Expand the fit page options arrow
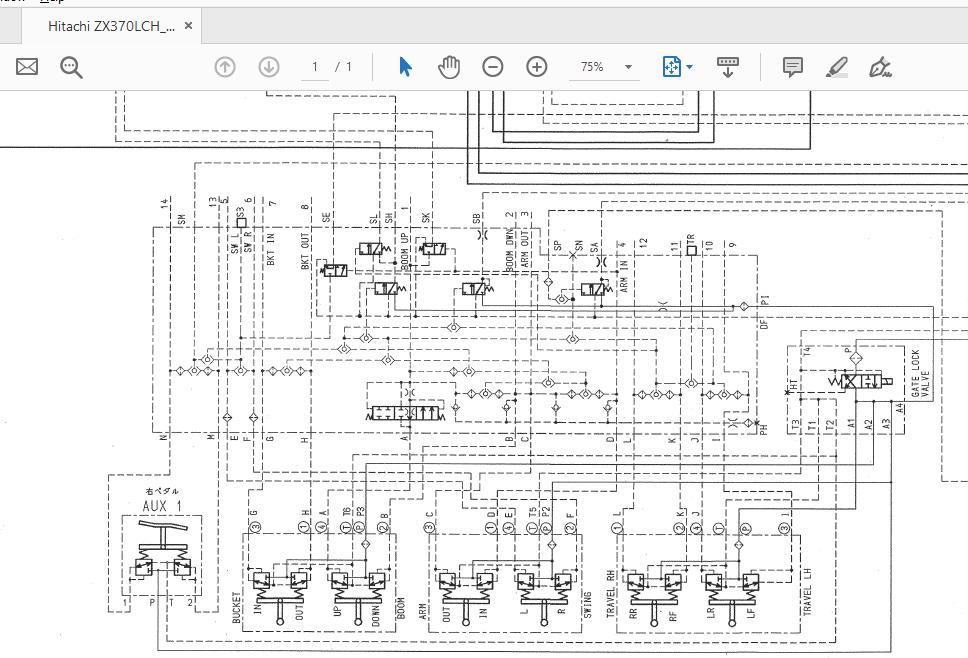The width and height of the screenshot is (968, 658). click(690, 67)
